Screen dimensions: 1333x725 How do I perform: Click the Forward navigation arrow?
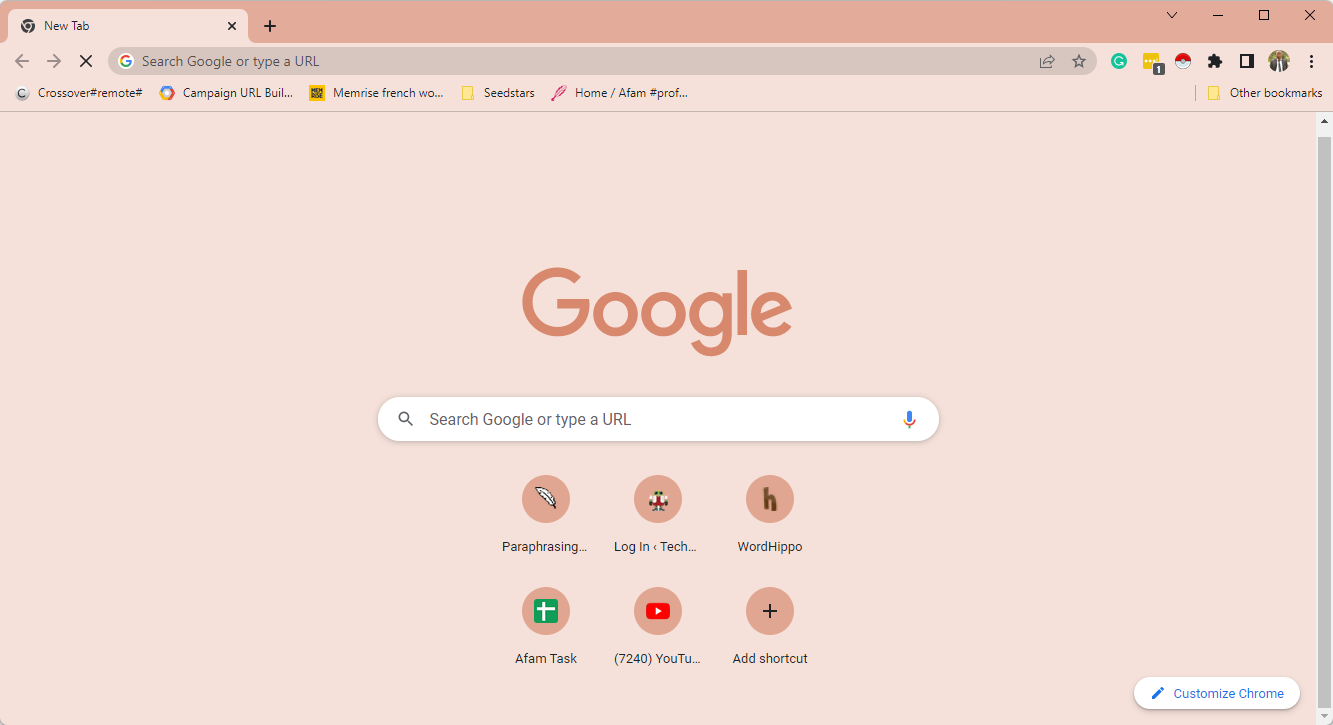point(54,61)
